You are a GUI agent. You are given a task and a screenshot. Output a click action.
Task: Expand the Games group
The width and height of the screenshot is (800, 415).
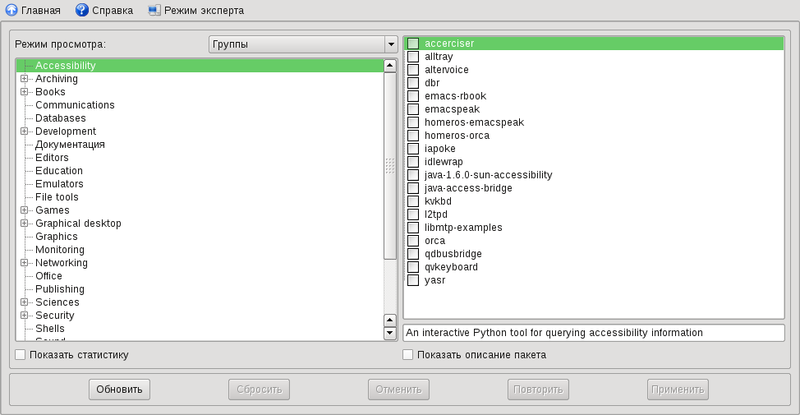click(x=24, y=210)
